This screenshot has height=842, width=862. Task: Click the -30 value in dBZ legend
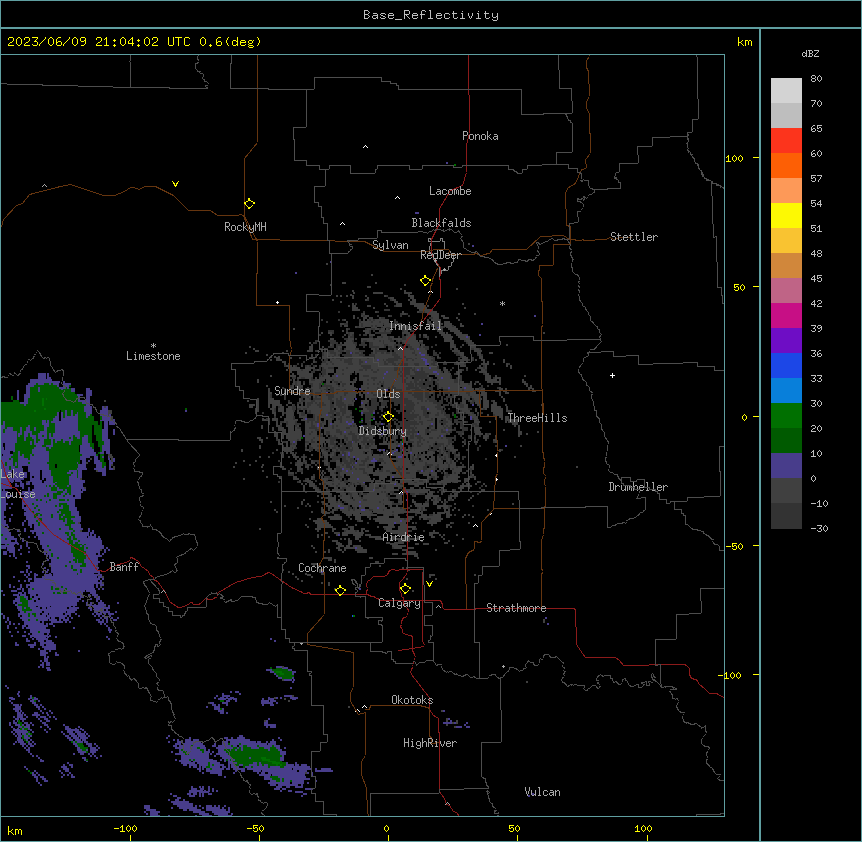tap(819, 528)
